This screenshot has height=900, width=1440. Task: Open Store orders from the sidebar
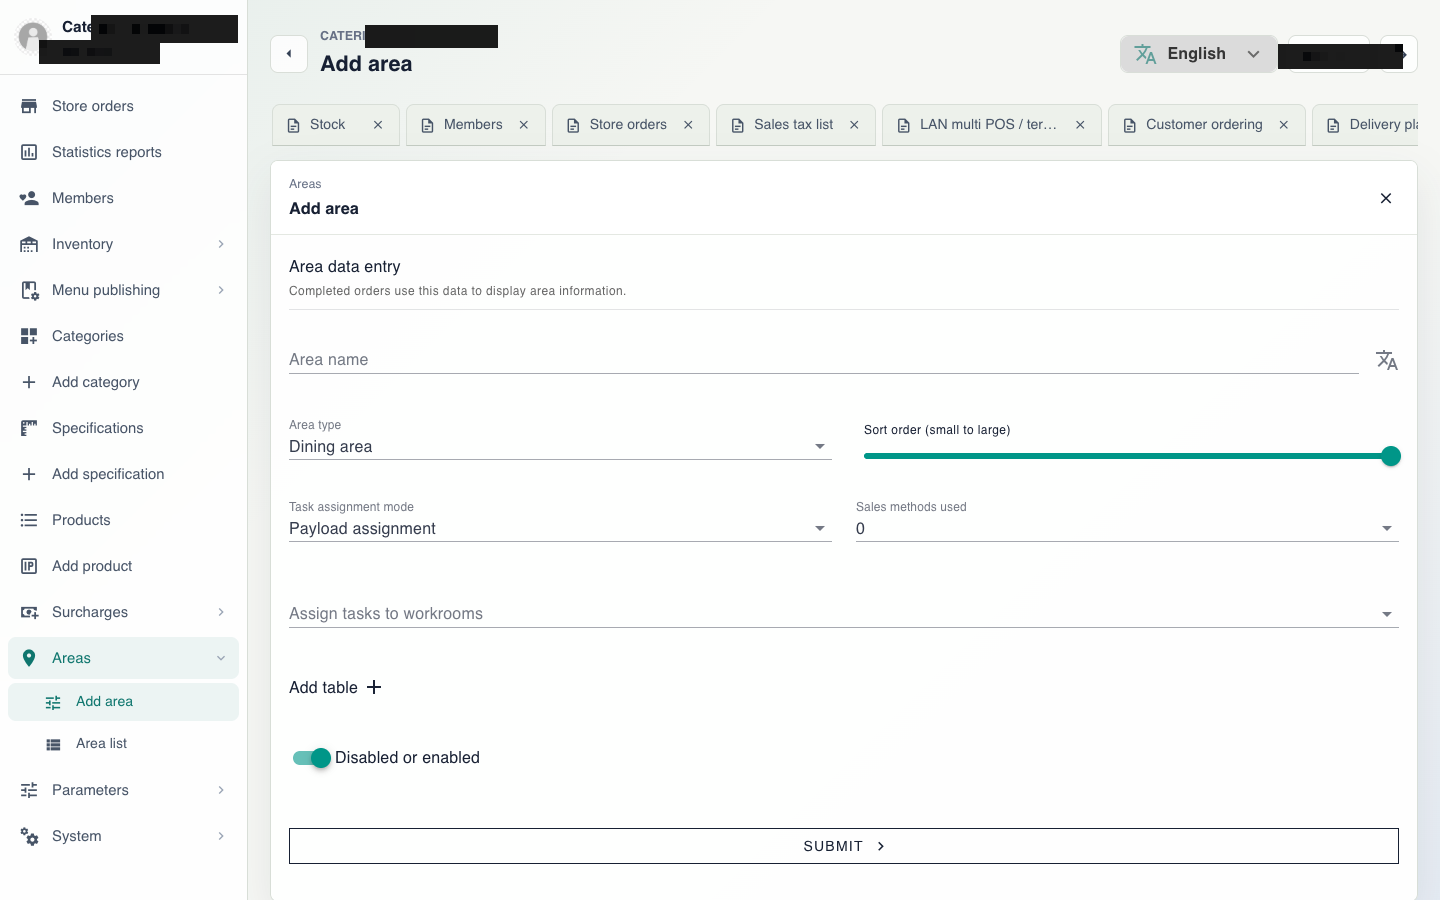[x=123, y=106]
